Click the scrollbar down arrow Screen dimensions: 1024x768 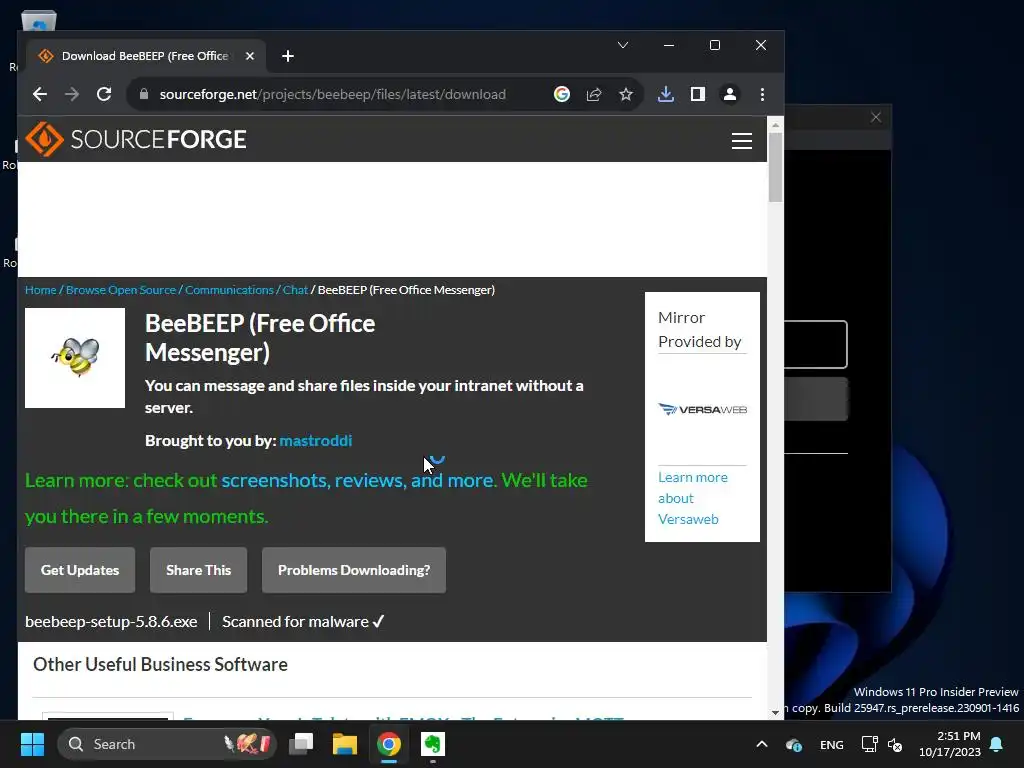(775, 712)
